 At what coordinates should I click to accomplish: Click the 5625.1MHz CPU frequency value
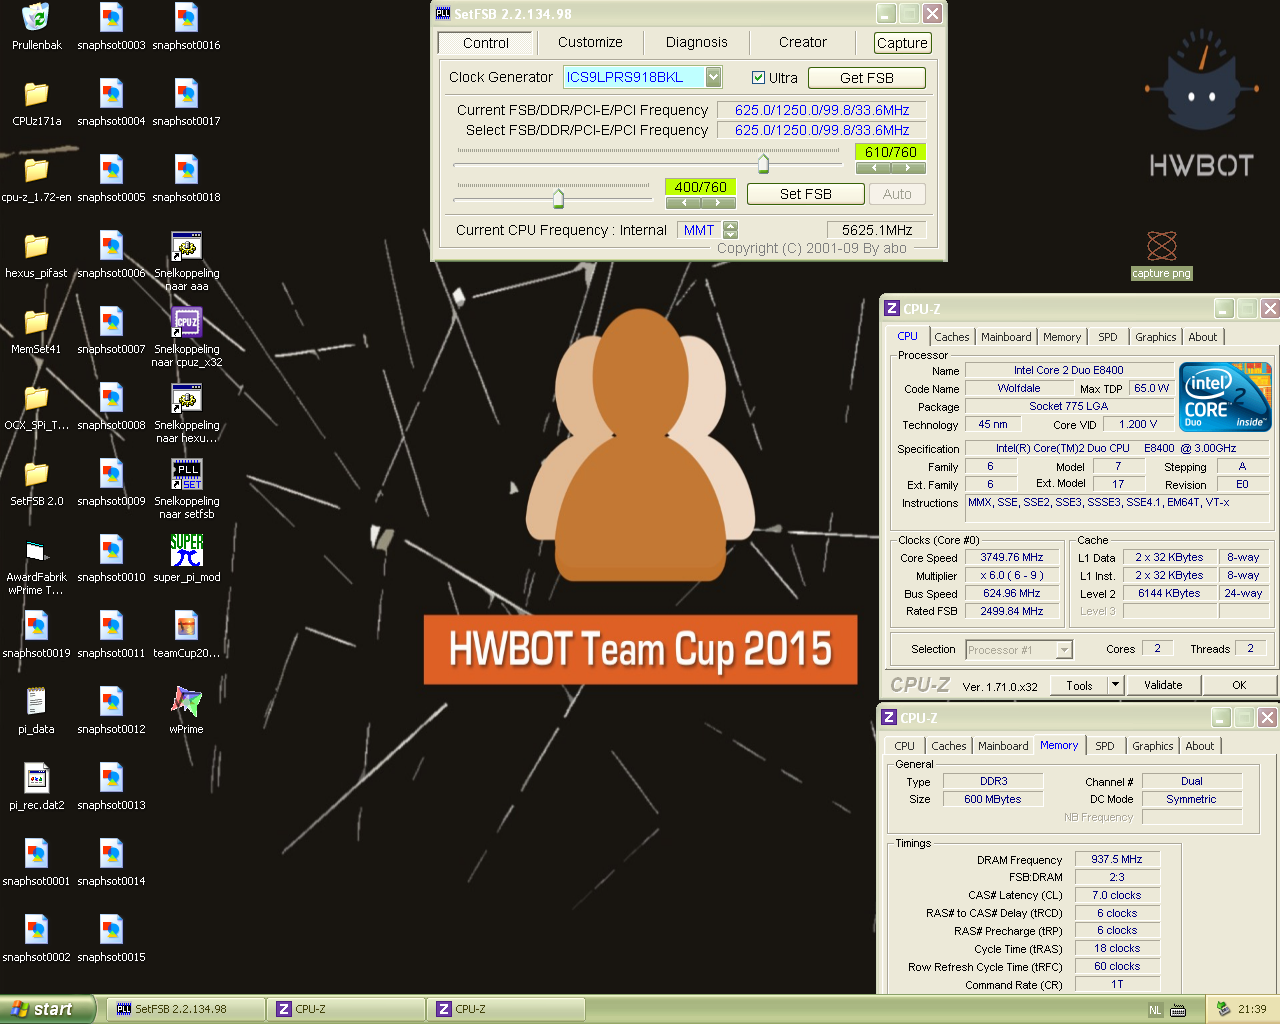click(877, 230)
